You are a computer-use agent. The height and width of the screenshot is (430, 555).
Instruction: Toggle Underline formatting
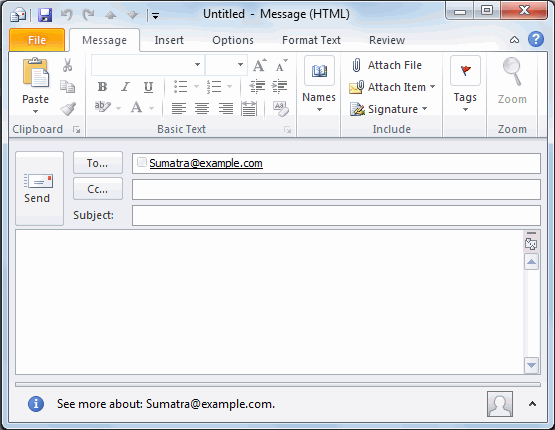pos(148,87)
